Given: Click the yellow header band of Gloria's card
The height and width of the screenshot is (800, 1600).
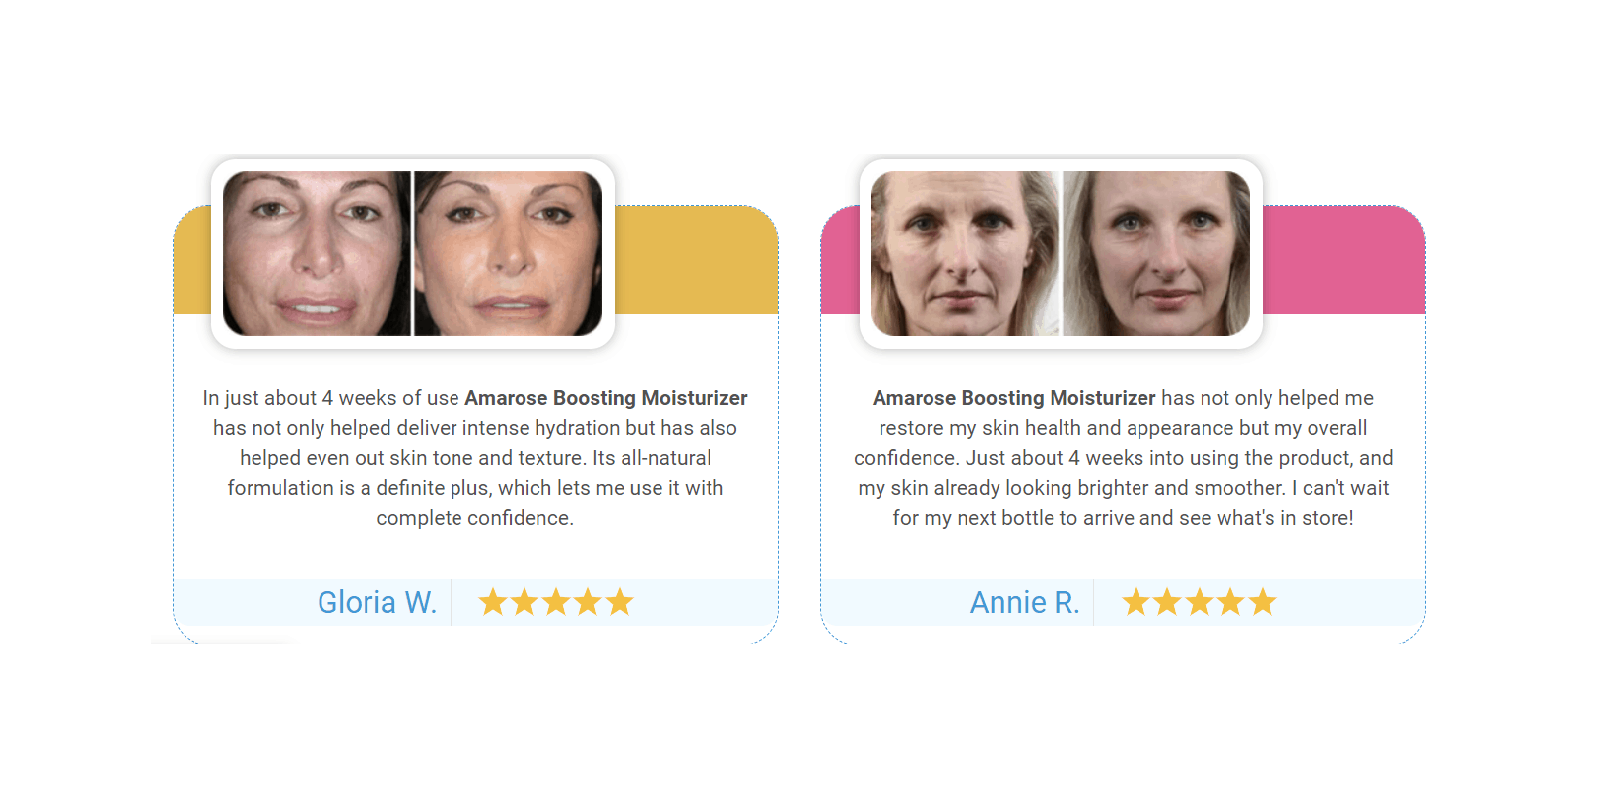Looking at the screenshot, I should [696, 260].
